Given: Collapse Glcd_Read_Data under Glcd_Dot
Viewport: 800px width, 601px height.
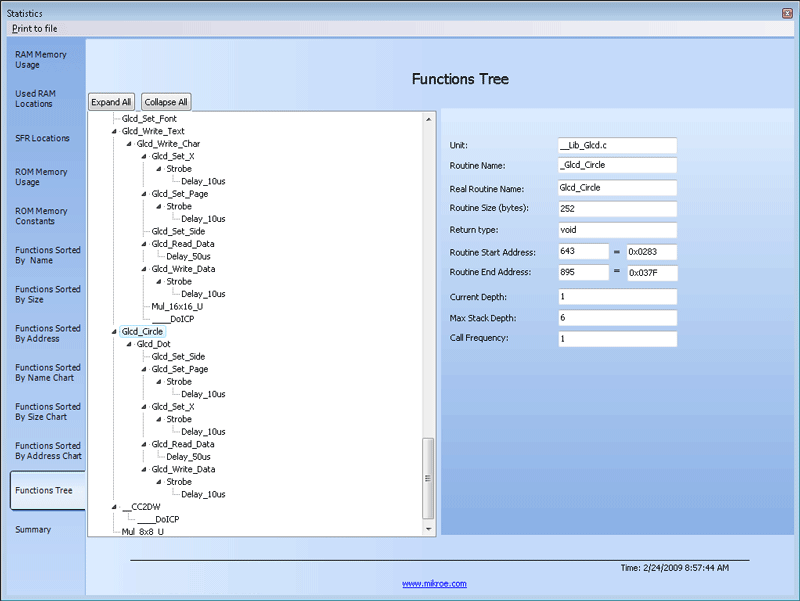Looking at the screenshot, I should click(144, 444).
